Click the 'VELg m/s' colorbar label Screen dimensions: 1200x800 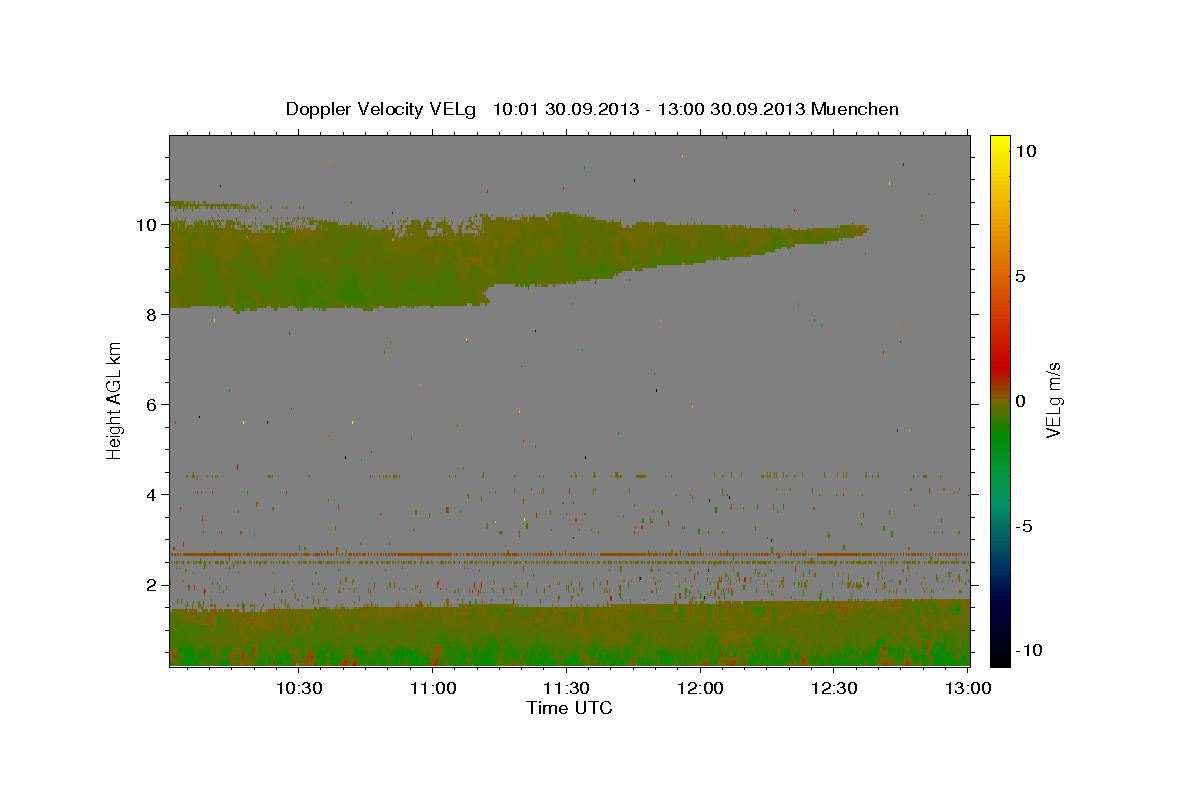pos(1053,400)
